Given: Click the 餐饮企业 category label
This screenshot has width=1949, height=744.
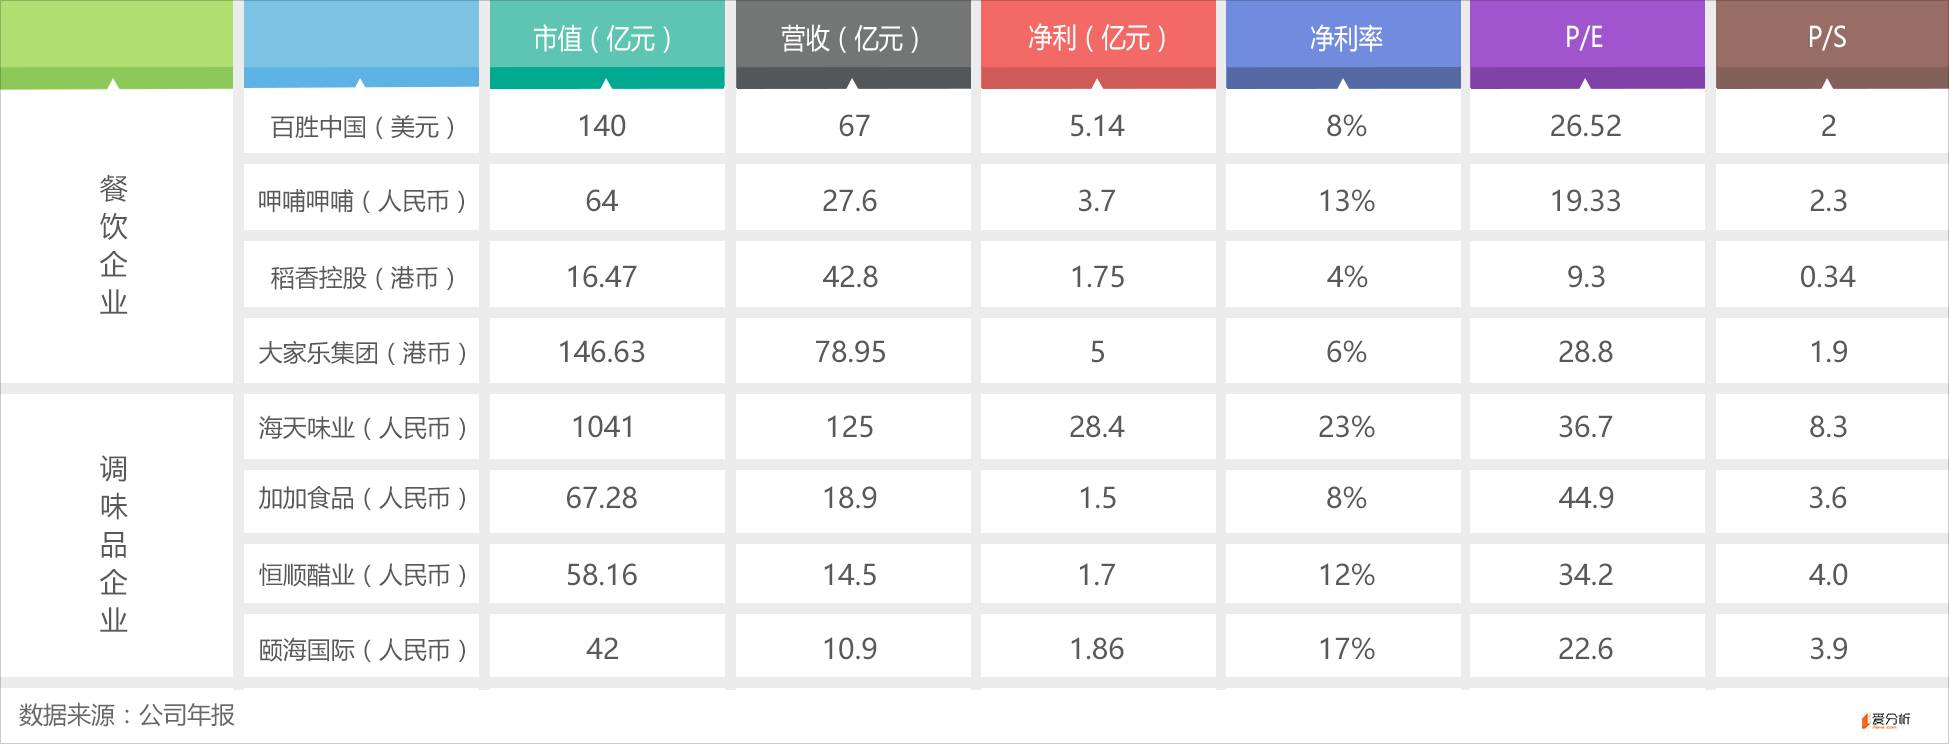Looking at the screenshot, I should [114, 245].
